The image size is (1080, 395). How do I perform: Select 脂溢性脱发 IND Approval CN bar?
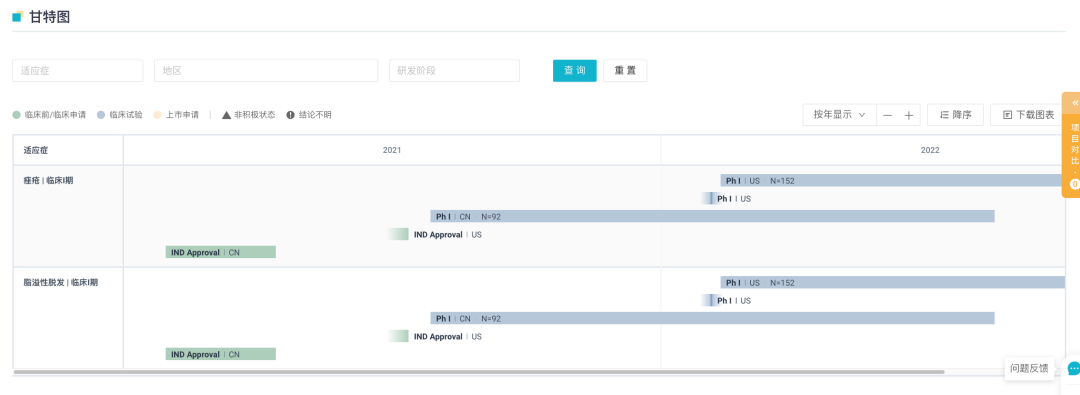pyautogui.click(x=220, y=354)
